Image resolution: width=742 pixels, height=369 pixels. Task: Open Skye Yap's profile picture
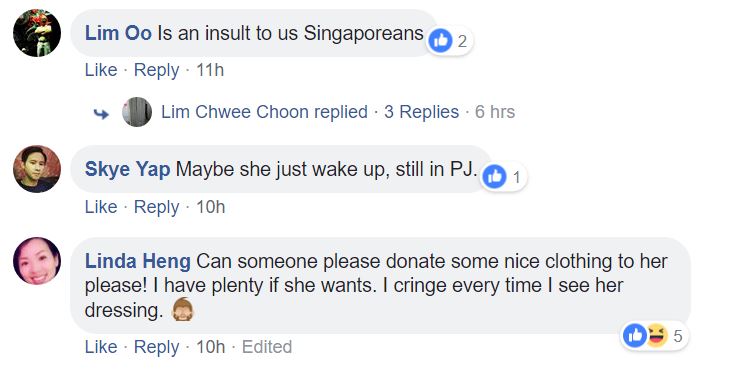(x=37, y=169)
